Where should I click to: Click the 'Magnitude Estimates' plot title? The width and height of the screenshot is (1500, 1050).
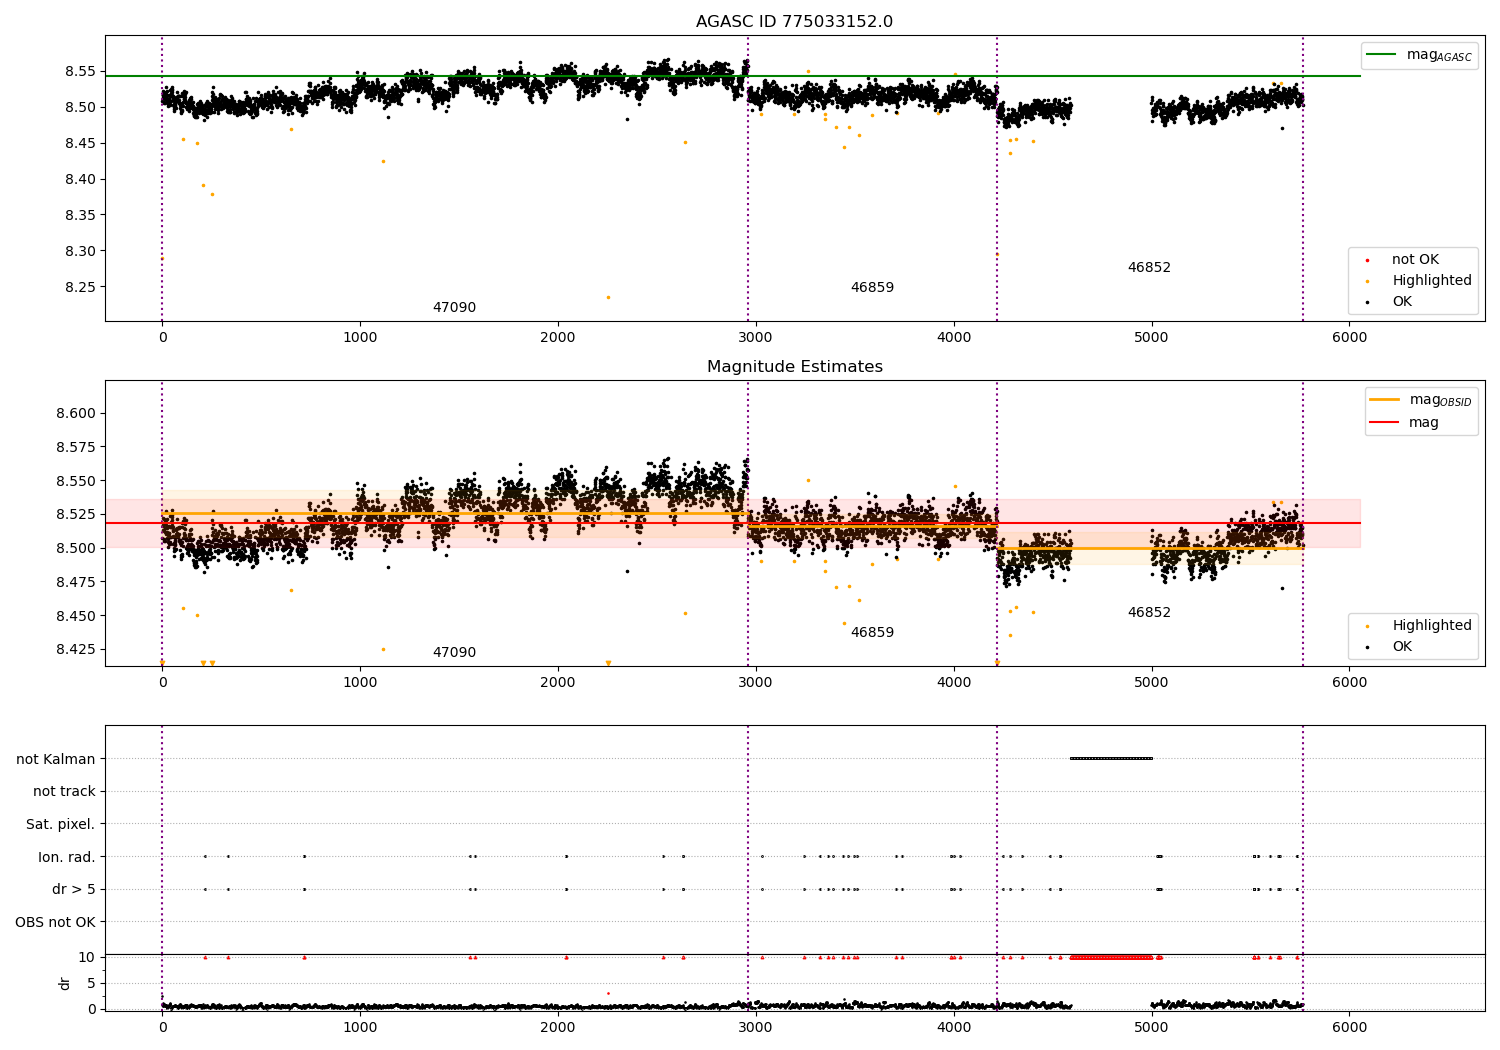click(x=794, y=367)
